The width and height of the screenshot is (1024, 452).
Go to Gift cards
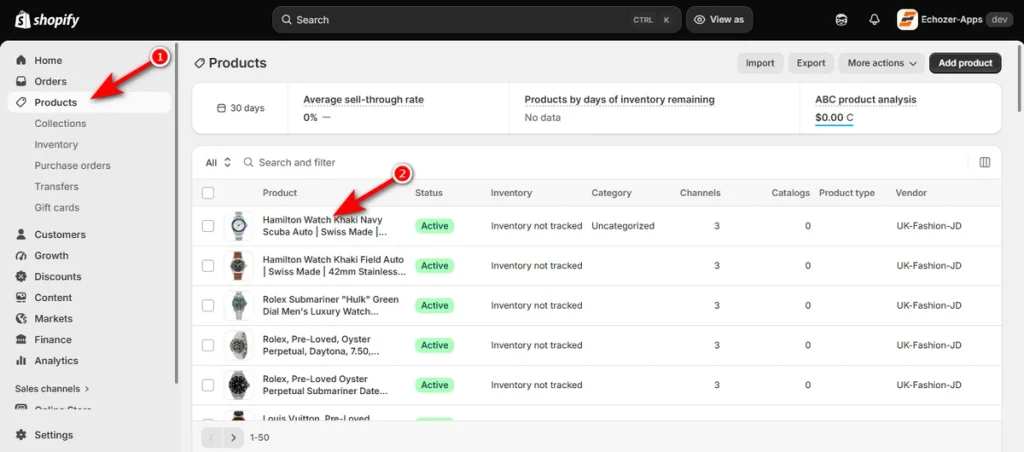(x=57, y=208)
